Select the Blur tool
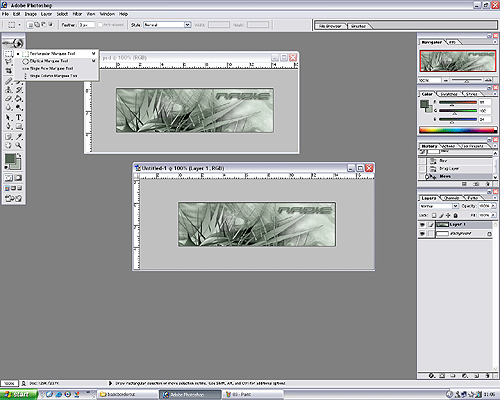Screen dimensions: 500x400 click(x=8, y=108)
